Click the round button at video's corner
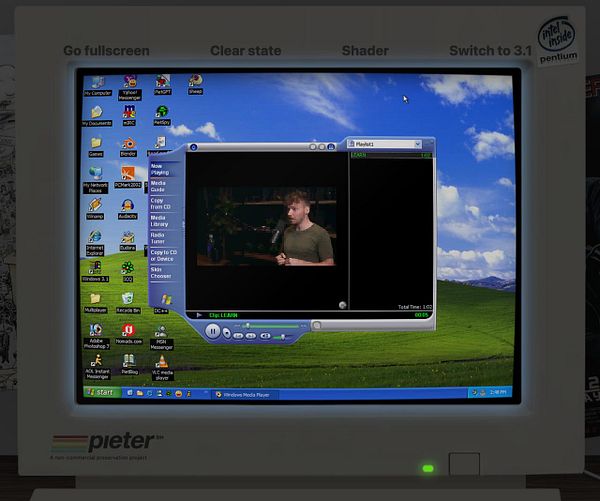Screen dimensions: 600x501 click(342, 305)
